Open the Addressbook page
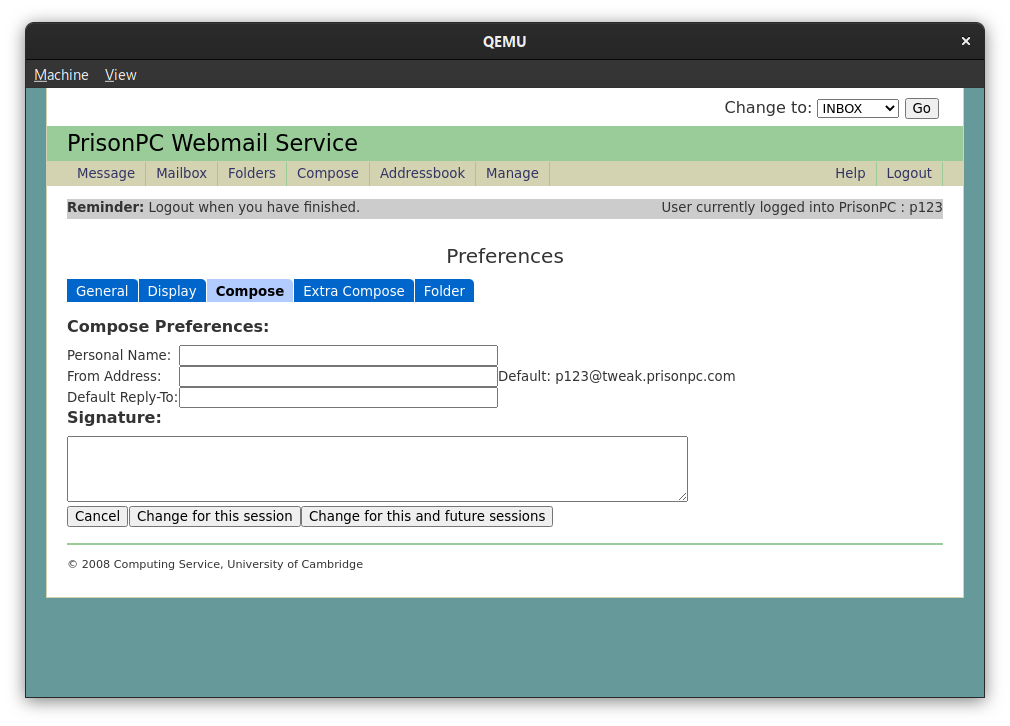 [x=423, y=173]
